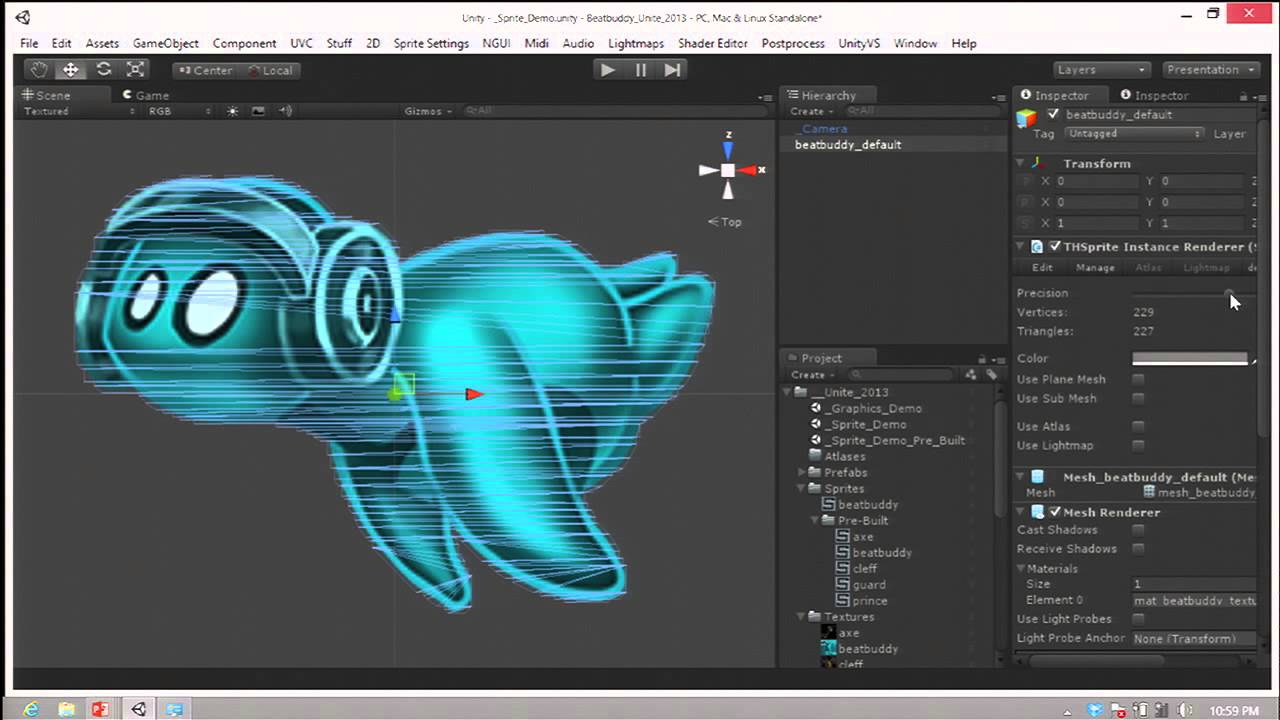Click the Project search by label icon

(991, 375)
